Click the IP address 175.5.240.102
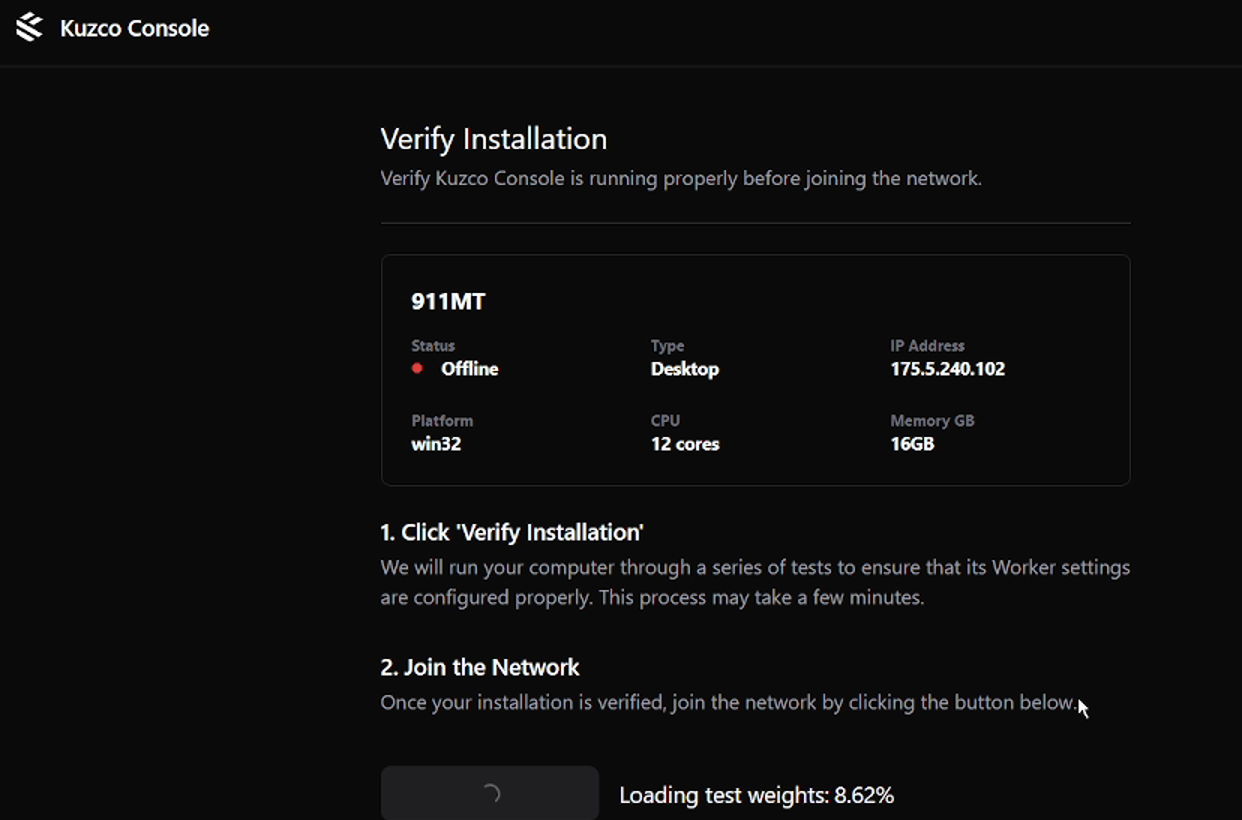This screenshot has width=1242, height=820. tap(948, 369)
